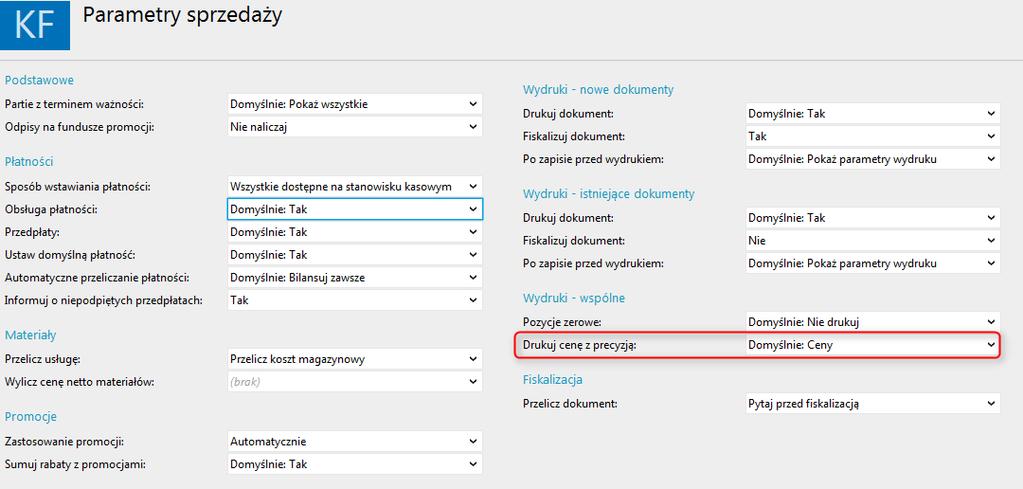The width and height of the screenshot is (1023, 489).
Task: Select Ustaw domyślną płatność dropdown
Action: pyautogui.click(x=355, y=255)
